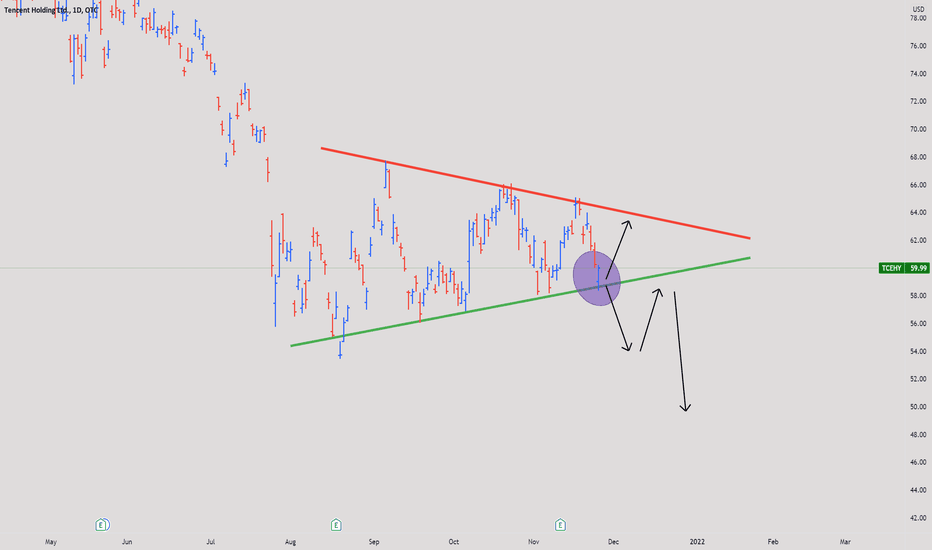Click the May label on time axis
This screenshot has width=932, height=550.
(x=51, y=542)
